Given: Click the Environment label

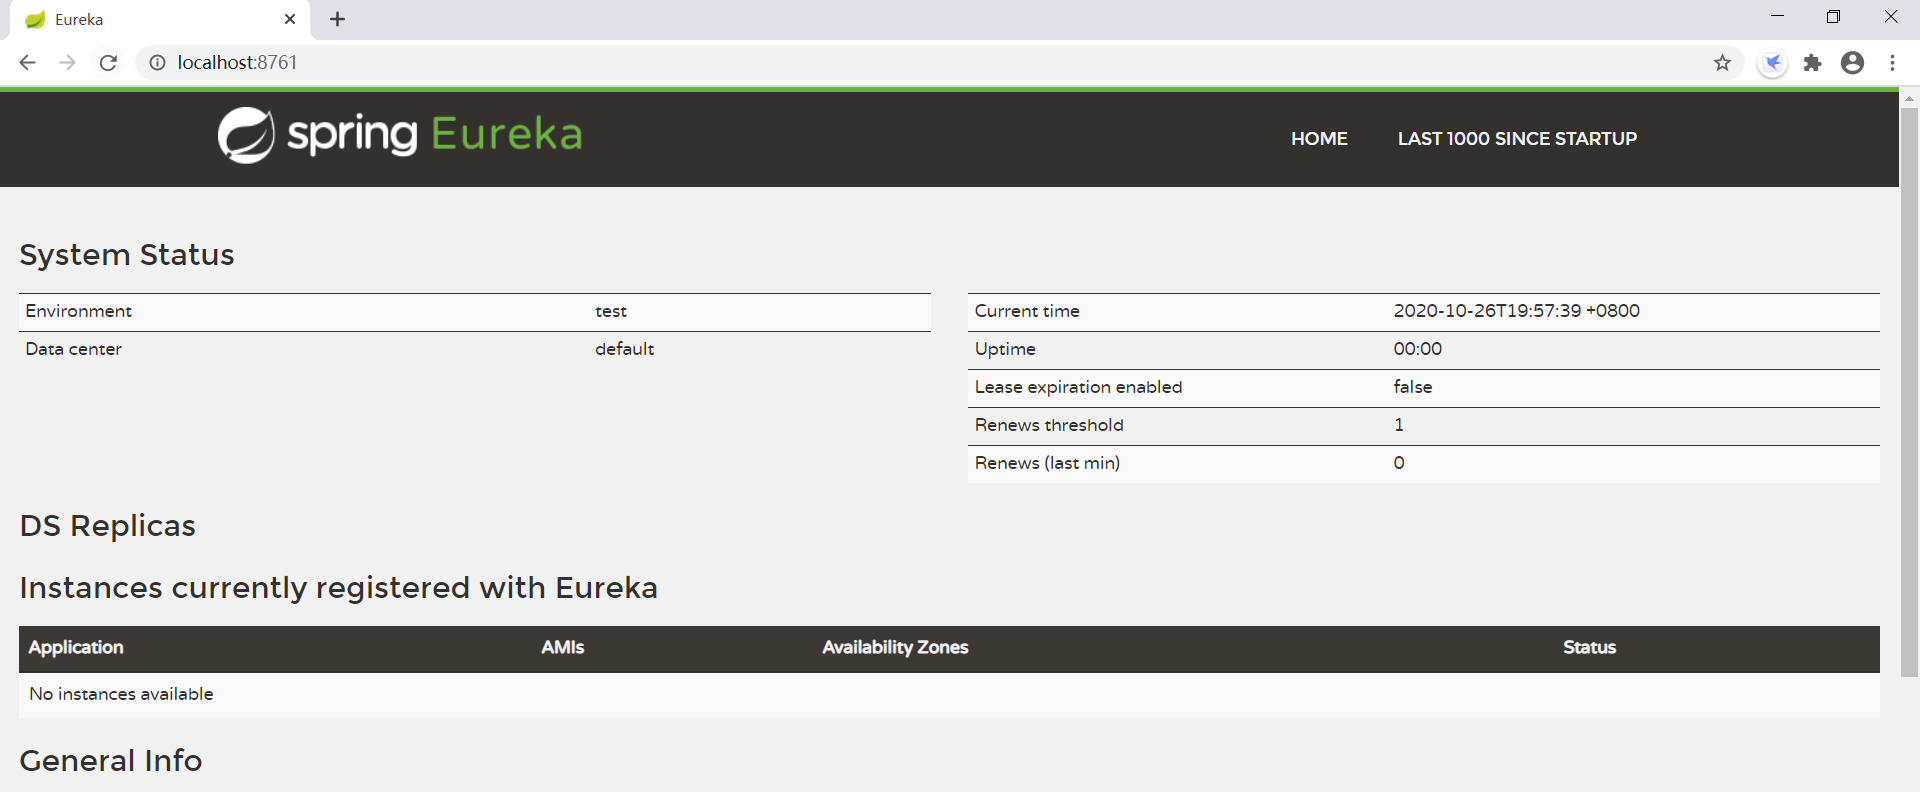Looking at the screenshot, I should 78,311.
